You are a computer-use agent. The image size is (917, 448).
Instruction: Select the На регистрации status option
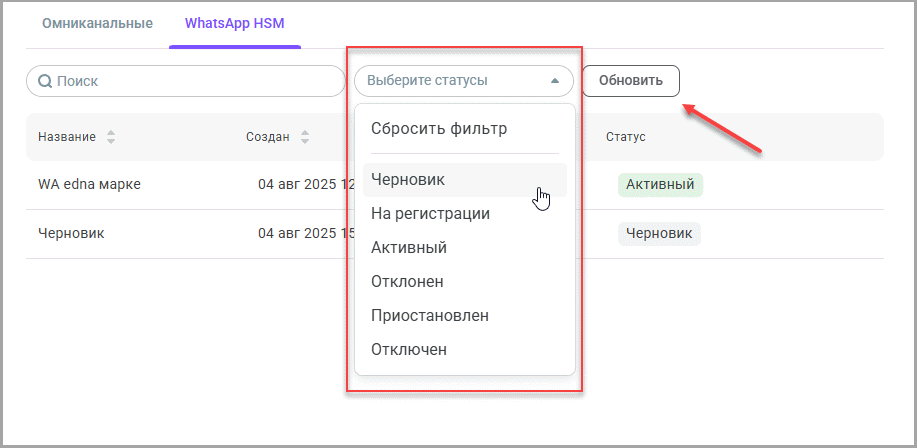pos(465,213)
